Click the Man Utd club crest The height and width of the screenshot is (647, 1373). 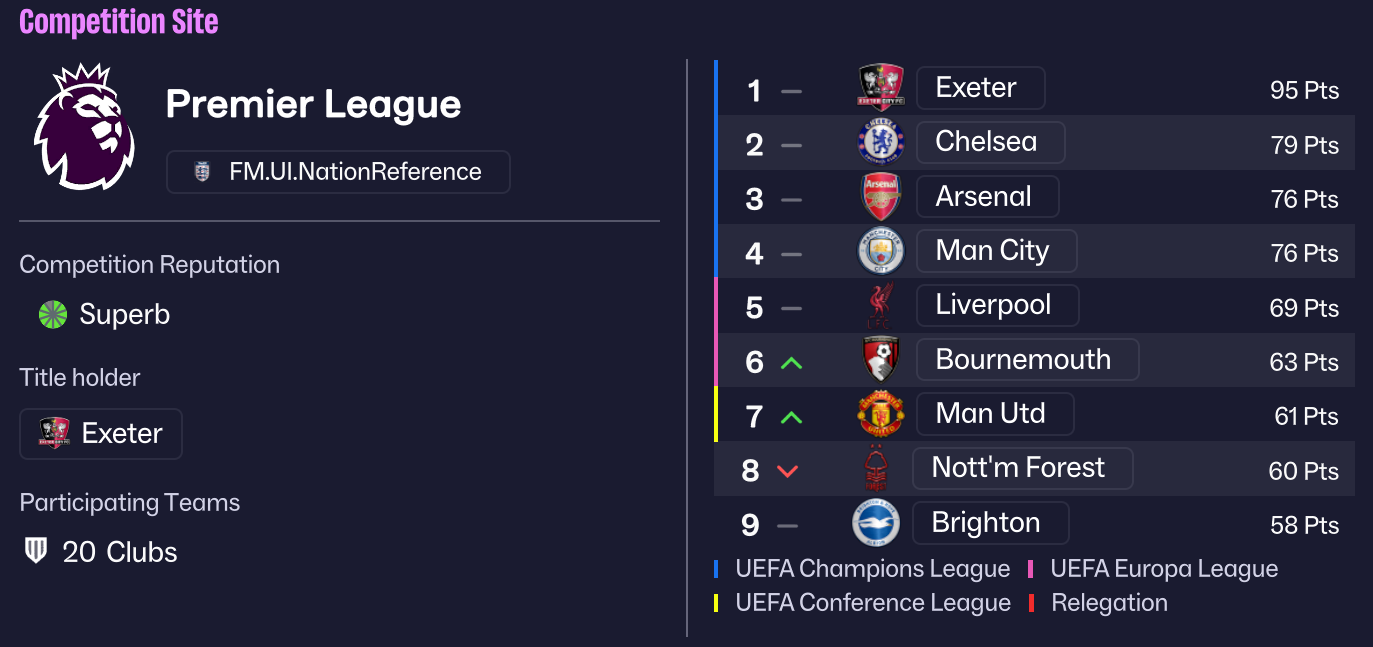point(881,414)
